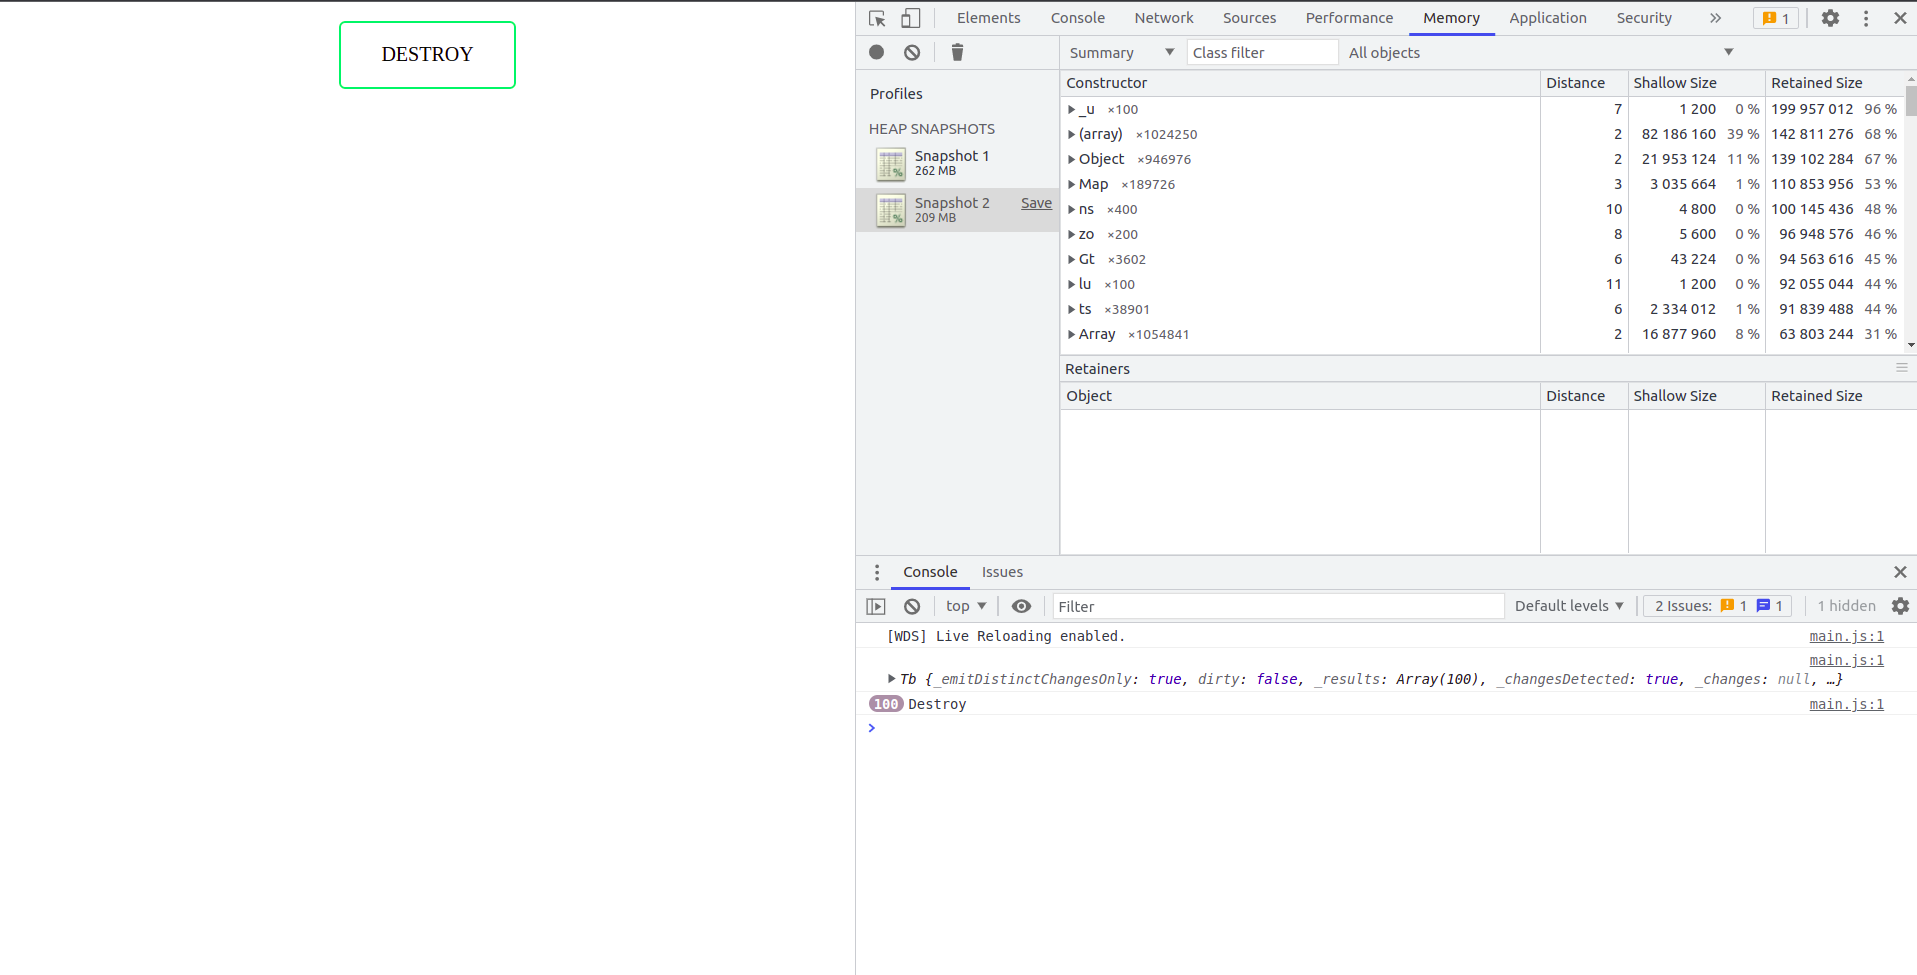Screen dimensions: 1917x975
Task: Start heap snapshot record button
Action: tap(877, 52)
